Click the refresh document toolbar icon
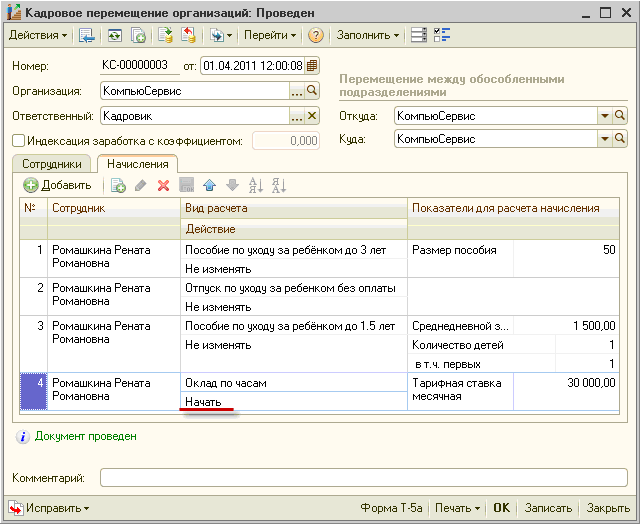Image resolution: width=640 pixels, height=524 pixels. 115,36
